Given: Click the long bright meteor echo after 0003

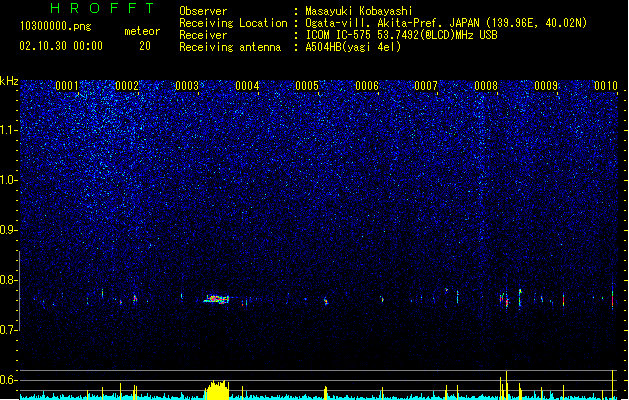Looking at the screenshot, I should (x=217, y=299).
